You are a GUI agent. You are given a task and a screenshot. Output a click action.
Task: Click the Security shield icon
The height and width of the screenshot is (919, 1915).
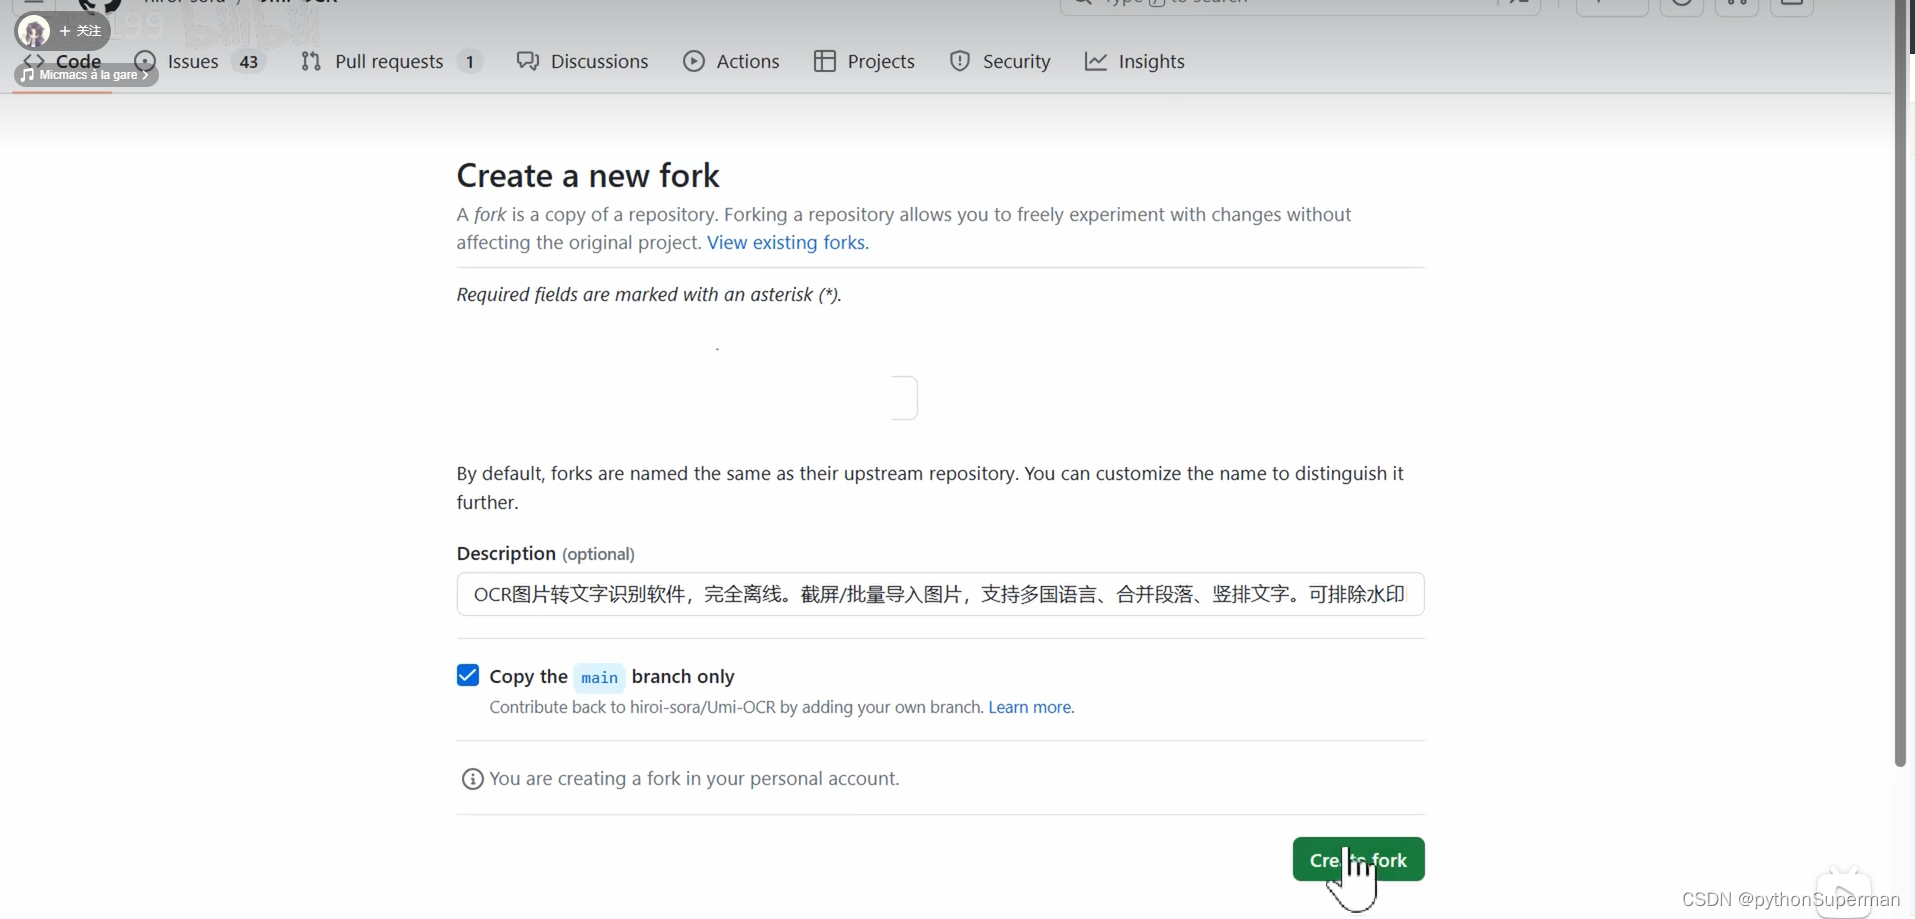point(960,62)
